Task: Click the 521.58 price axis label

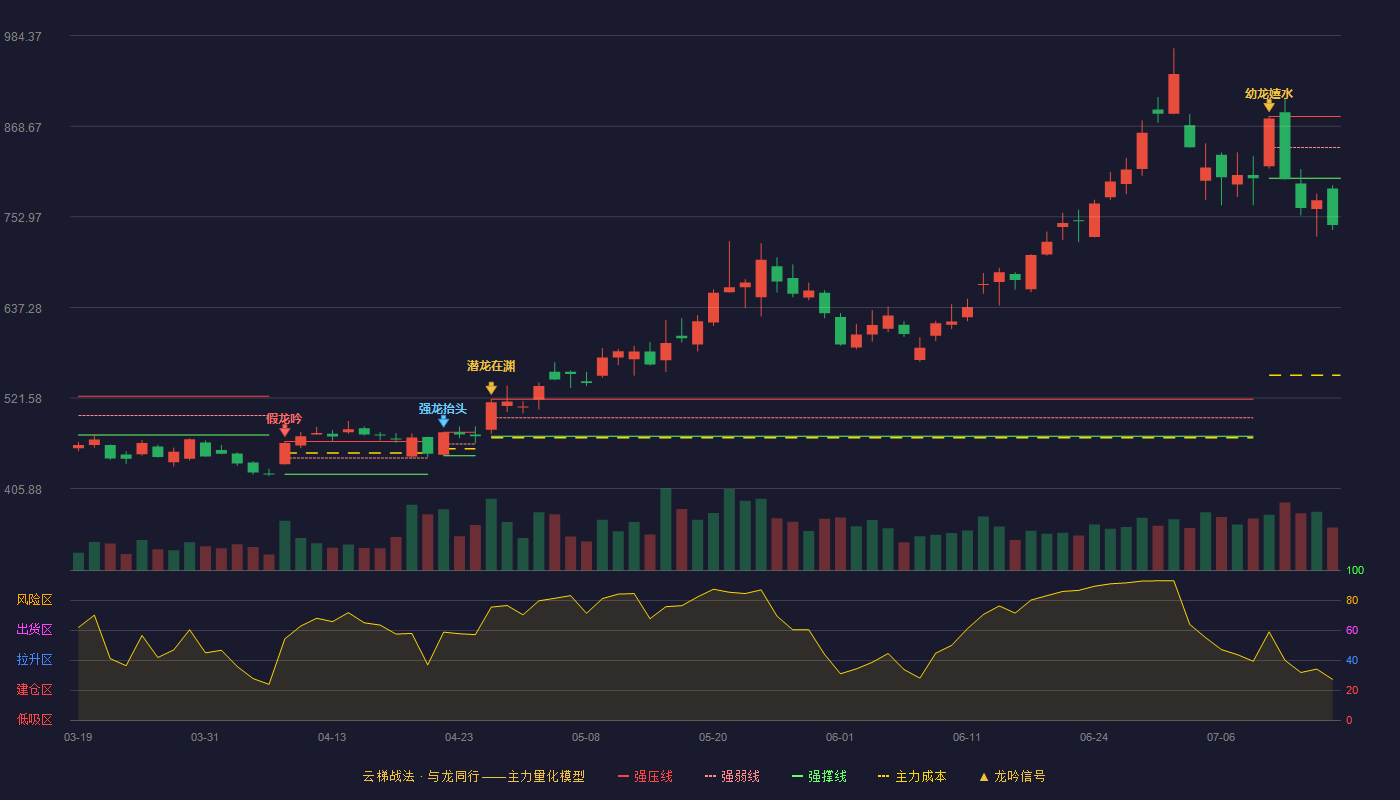Action: pos(23,399)
